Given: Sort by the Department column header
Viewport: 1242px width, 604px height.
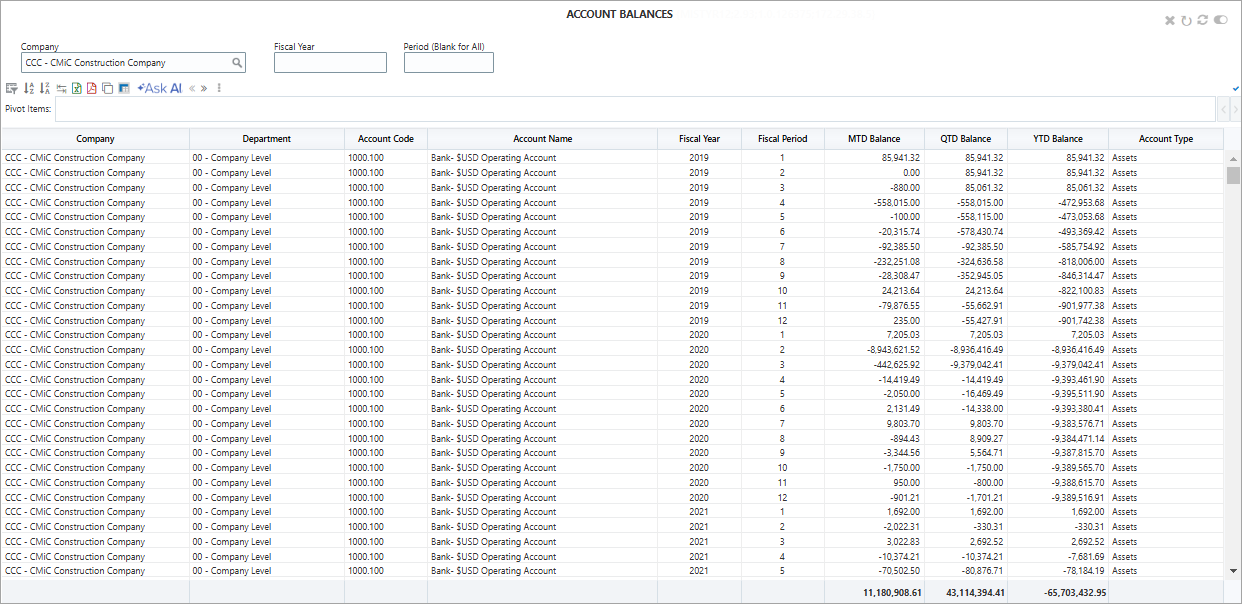Looking at the screenshot, I should 266,139.
